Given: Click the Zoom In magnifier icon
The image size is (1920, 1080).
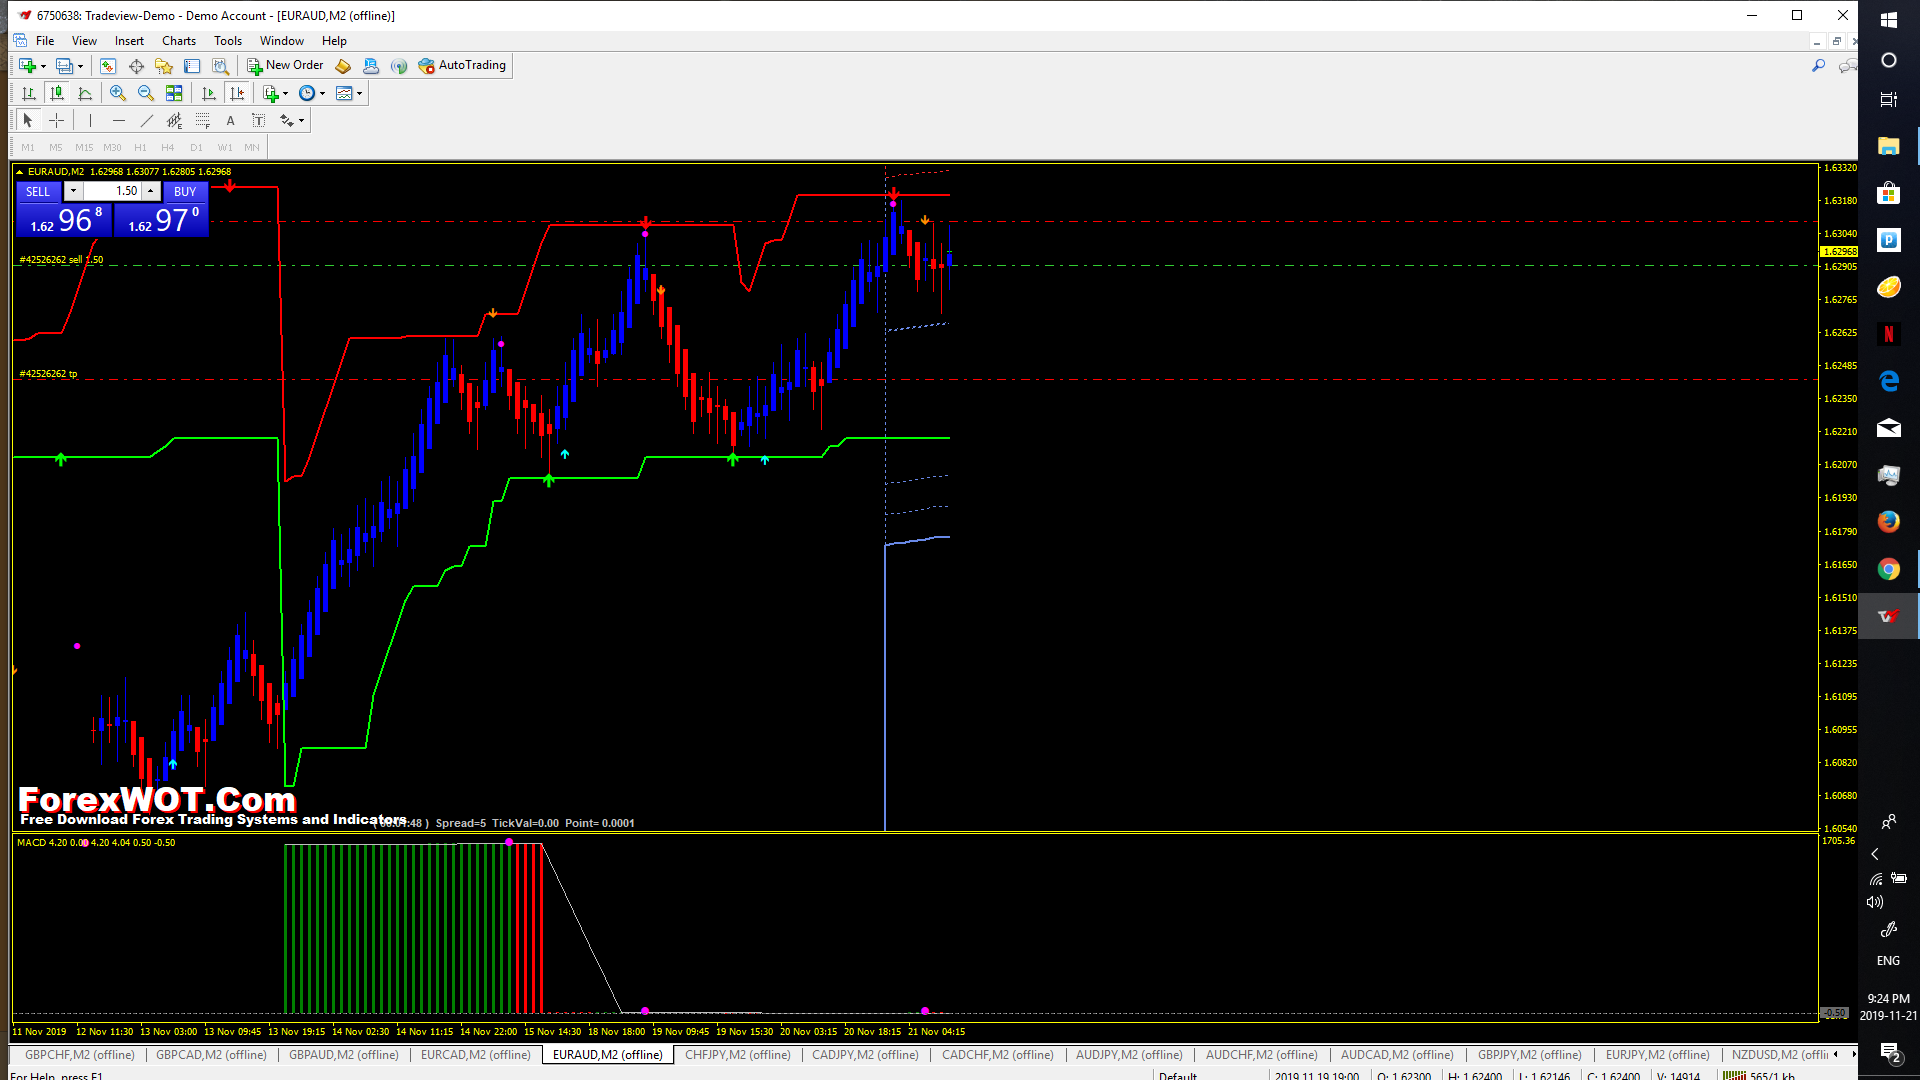Looking at the screenshot, I should pyautogui.click(x=118, y=93).
